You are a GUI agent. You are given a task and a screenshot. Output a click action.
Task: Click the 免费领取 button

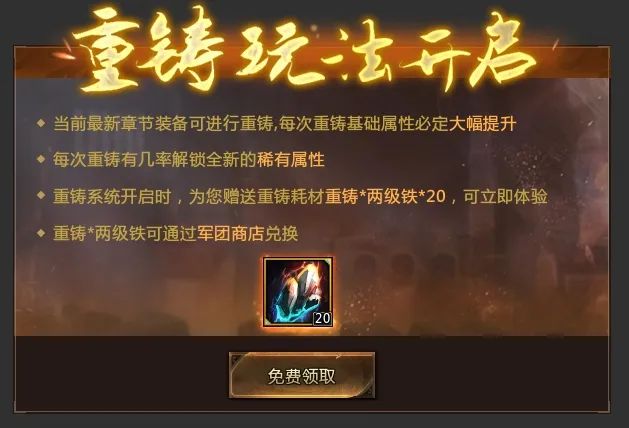click(x=302, y=375)
